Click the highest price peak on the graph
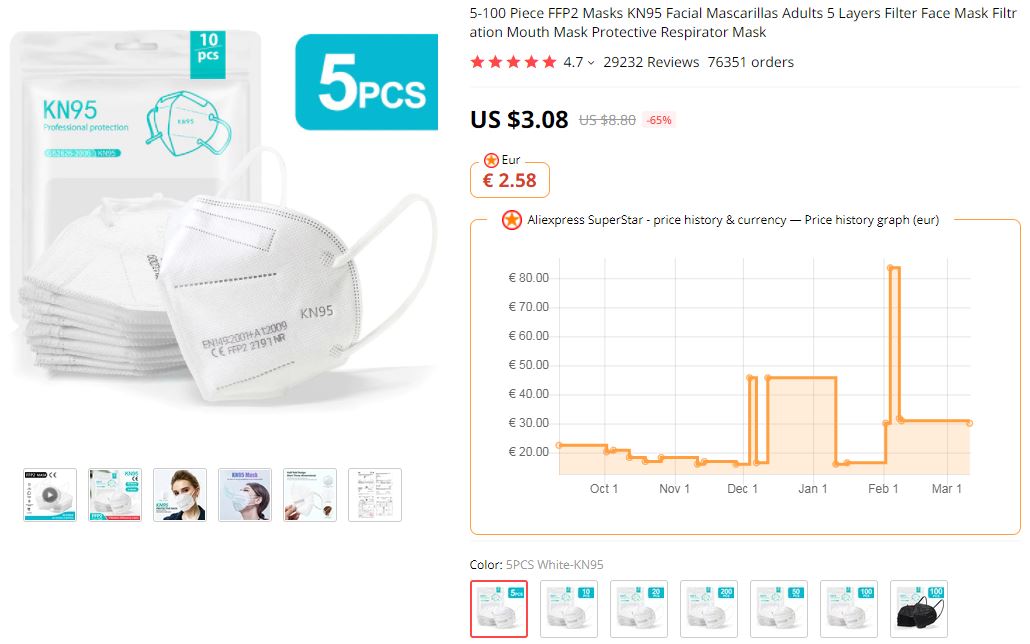 (893, 268)
